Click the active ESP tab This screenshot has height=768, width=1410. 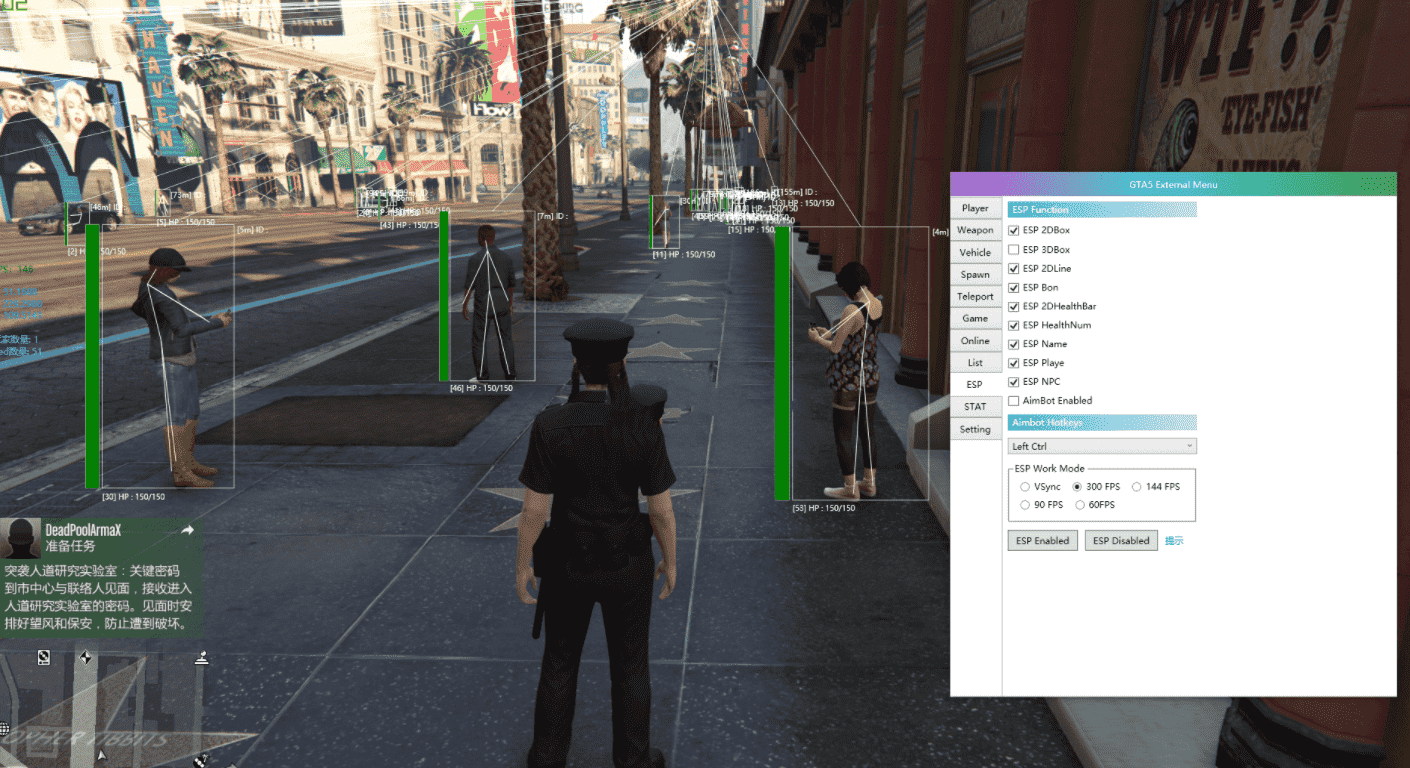click(x=975, y=384)
